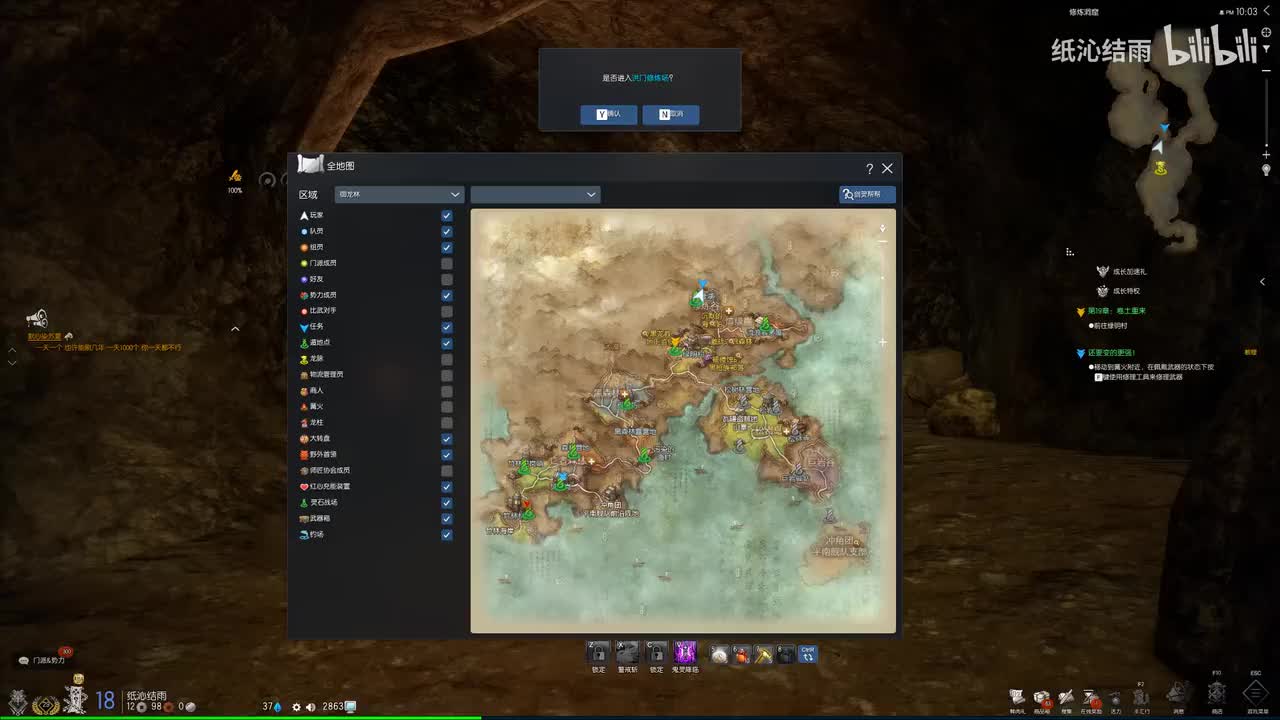Viewport: 1280px width, 720px height.
Task: Click the Ctrl swap quickbar button
Action: tap(808, 655)
